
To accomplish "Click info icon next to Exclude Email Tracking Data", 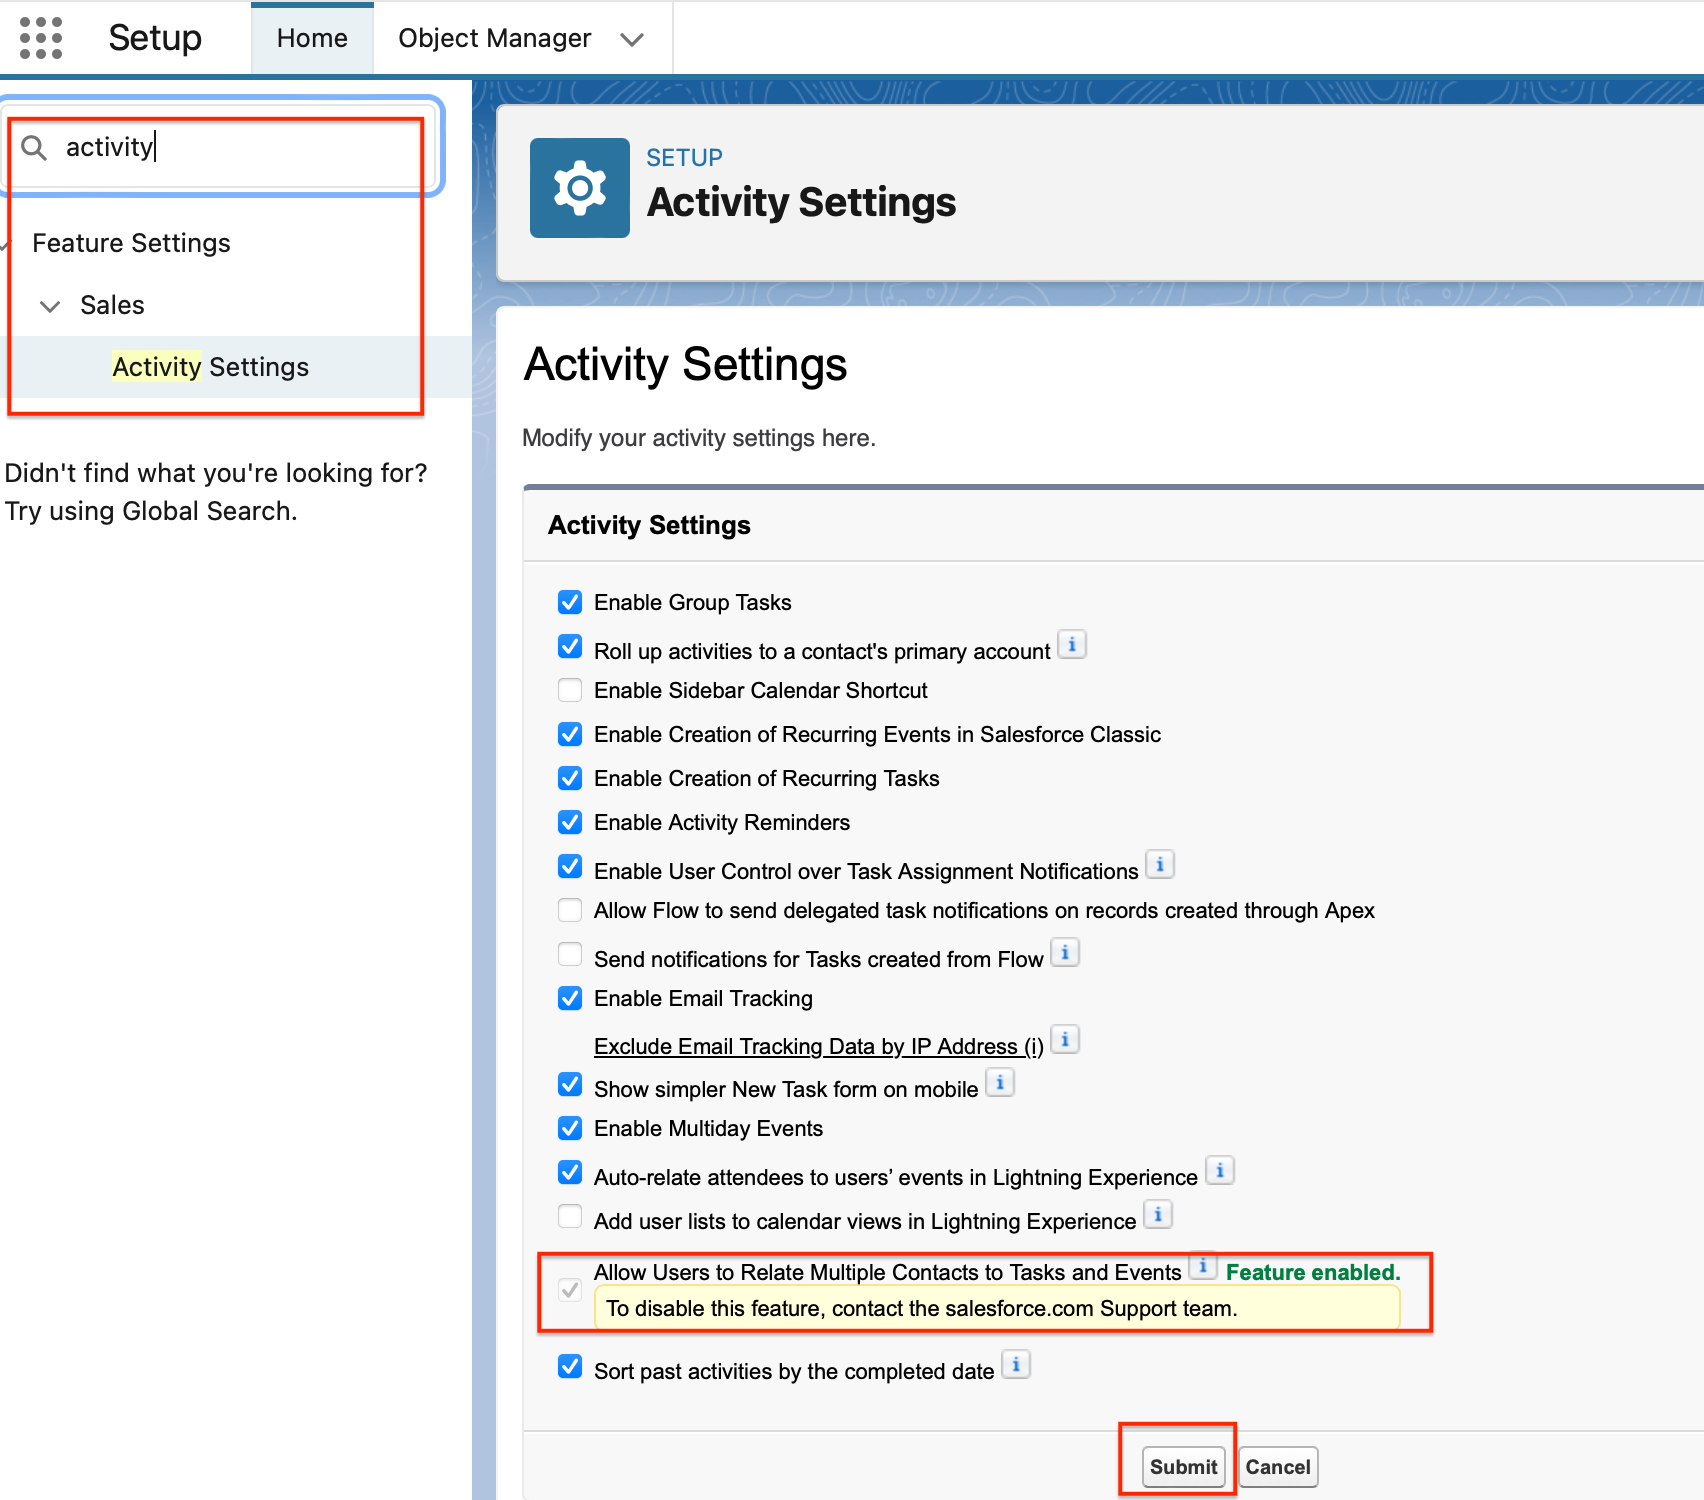I will coord(1065,1040).
